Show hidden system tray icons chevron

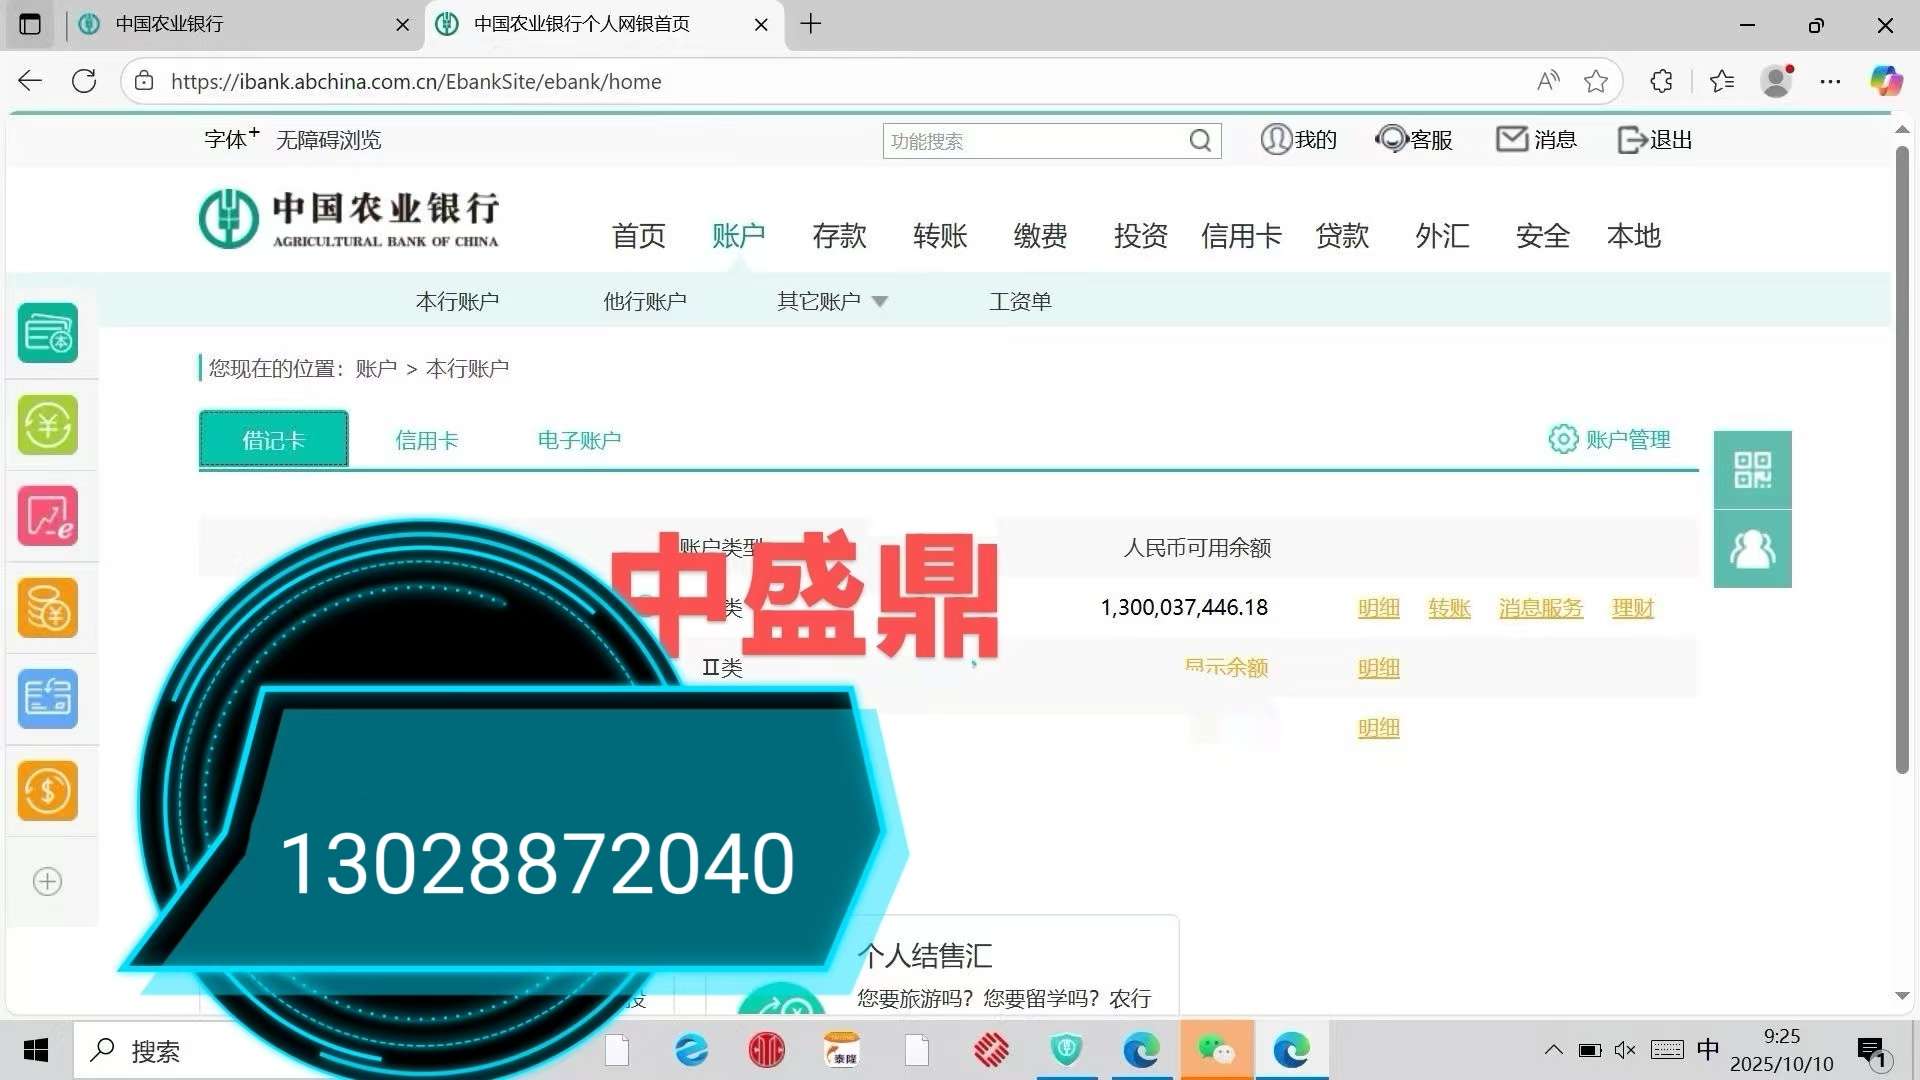tap(1553, 1050)
